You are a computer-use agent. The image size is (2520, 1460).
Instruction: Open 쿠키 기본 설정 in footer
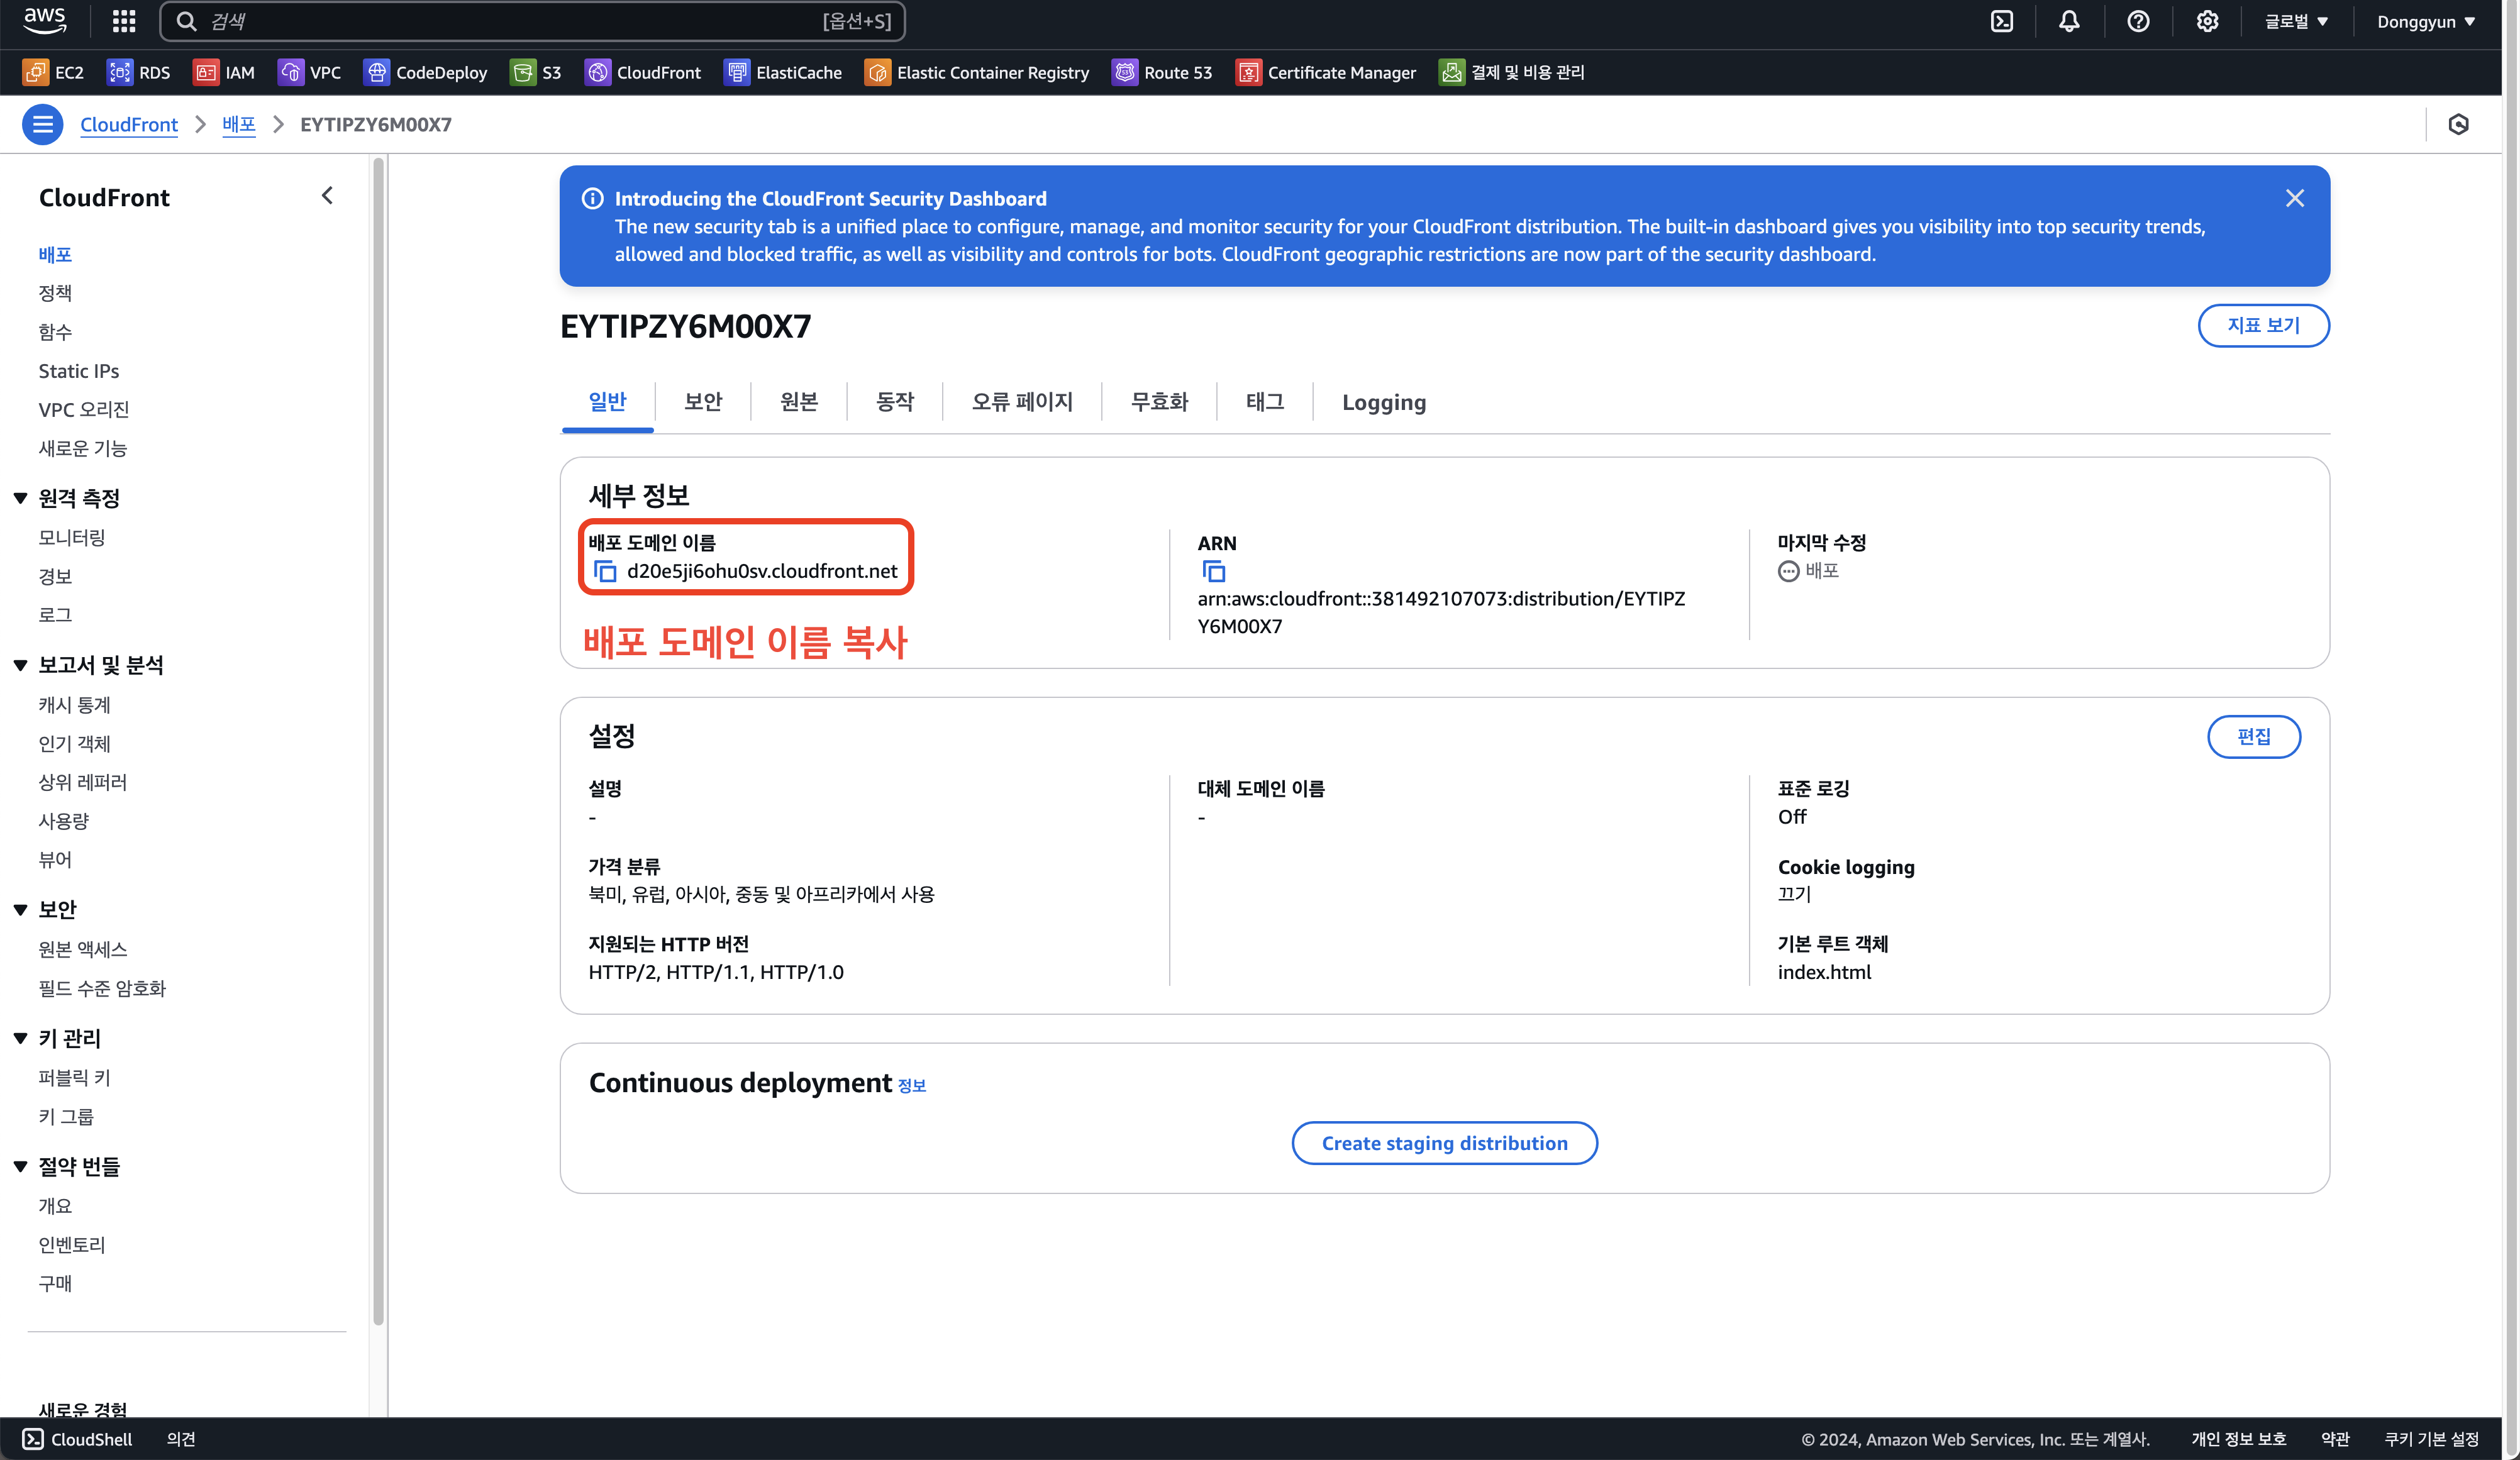2431,1439
